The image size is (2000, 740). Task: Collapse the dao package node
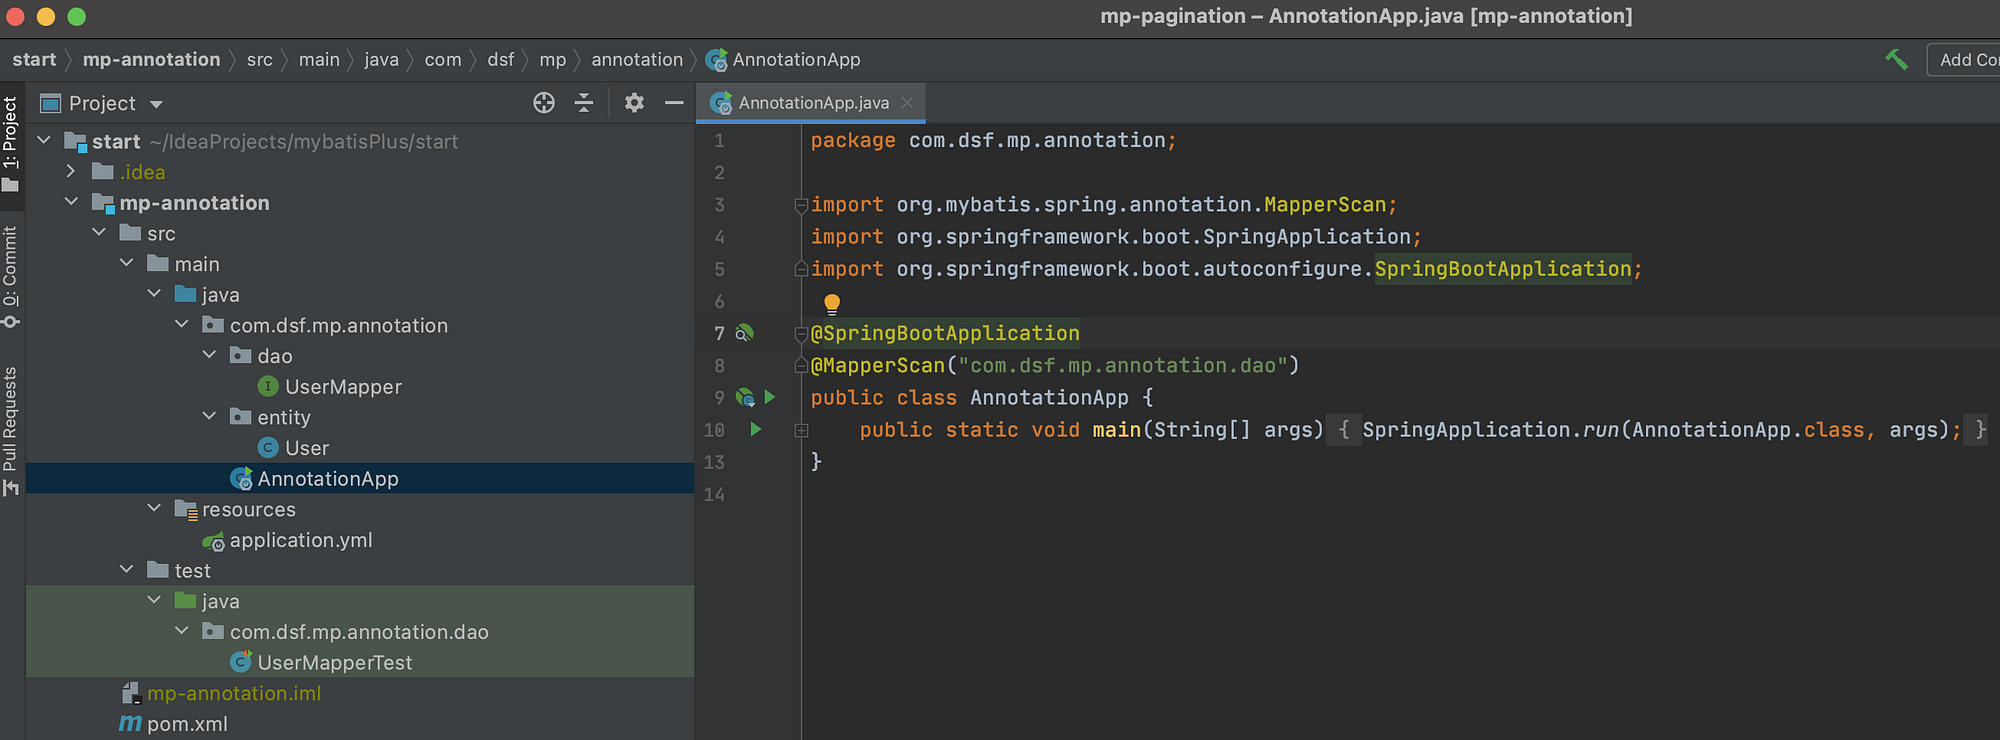[x=209, y=356]
